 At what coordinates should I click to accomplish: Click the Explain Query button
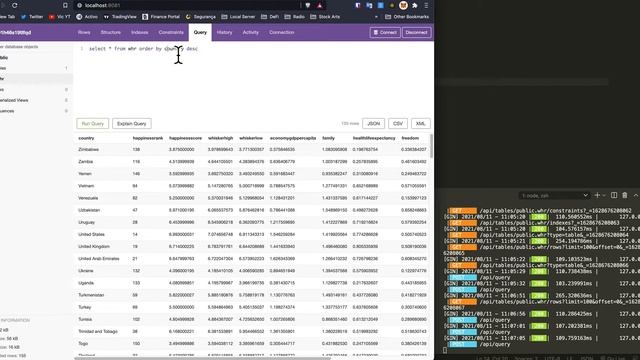pos(131,124)
